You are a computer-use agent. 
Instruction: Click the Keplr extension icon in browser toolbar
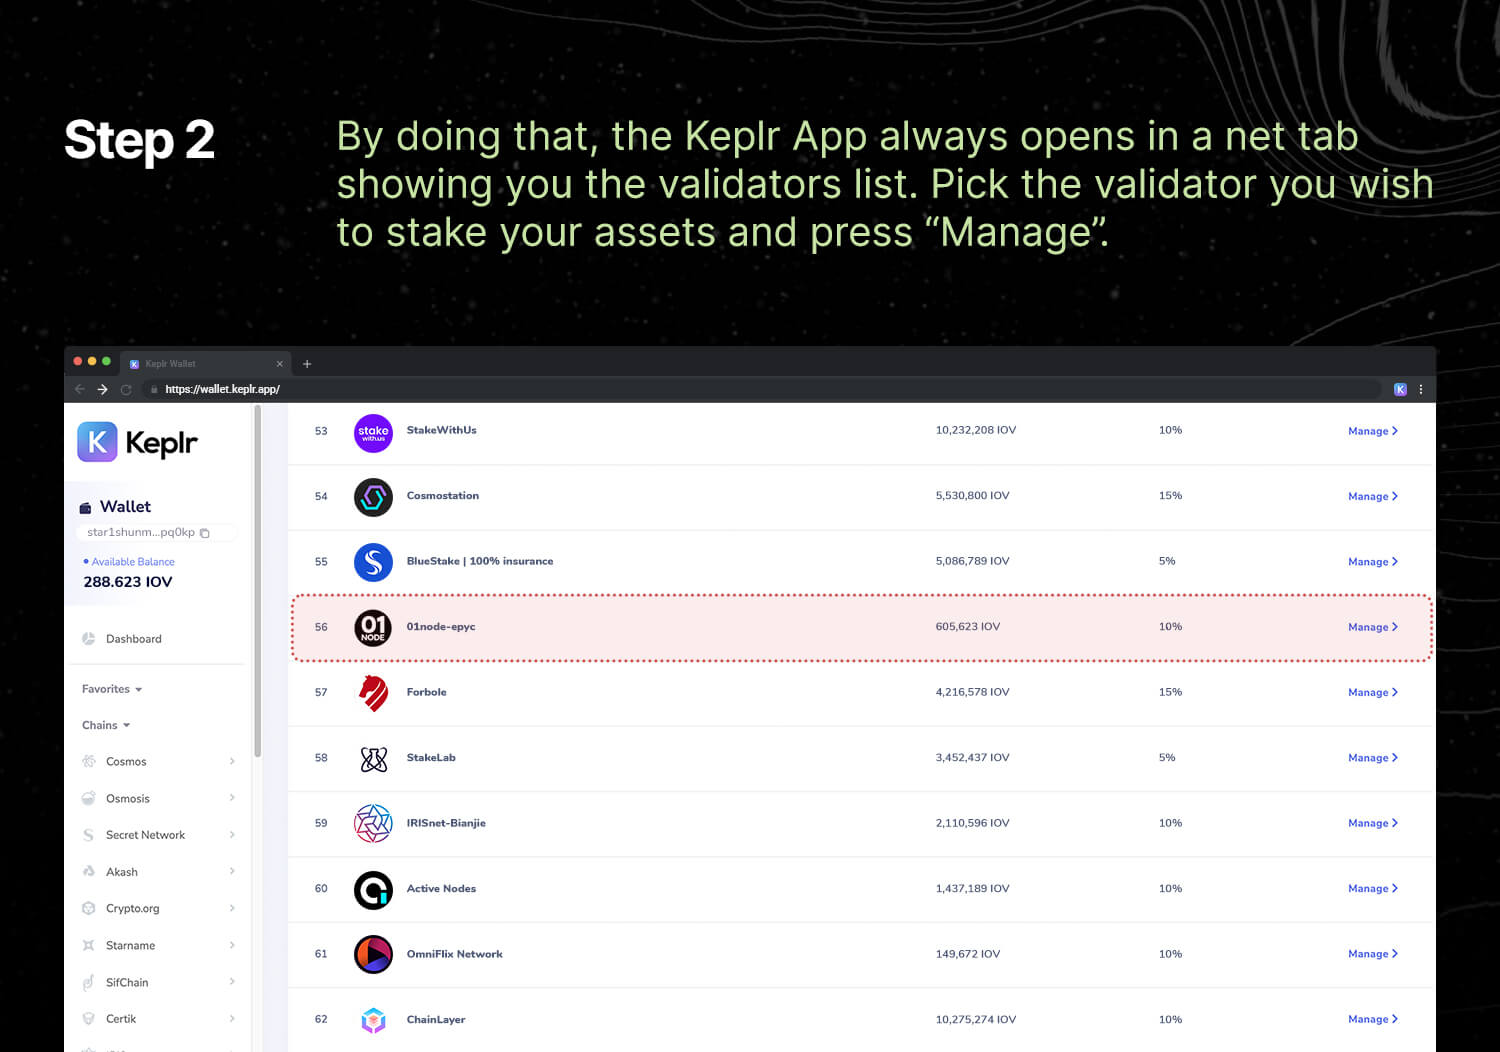coord(1400,389)
